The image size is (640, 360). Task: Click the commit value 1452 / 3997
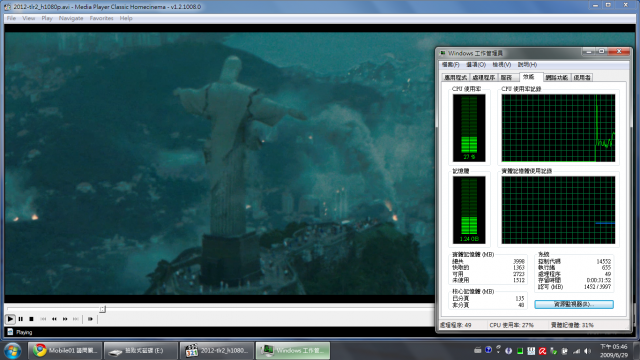click(597, 287)
